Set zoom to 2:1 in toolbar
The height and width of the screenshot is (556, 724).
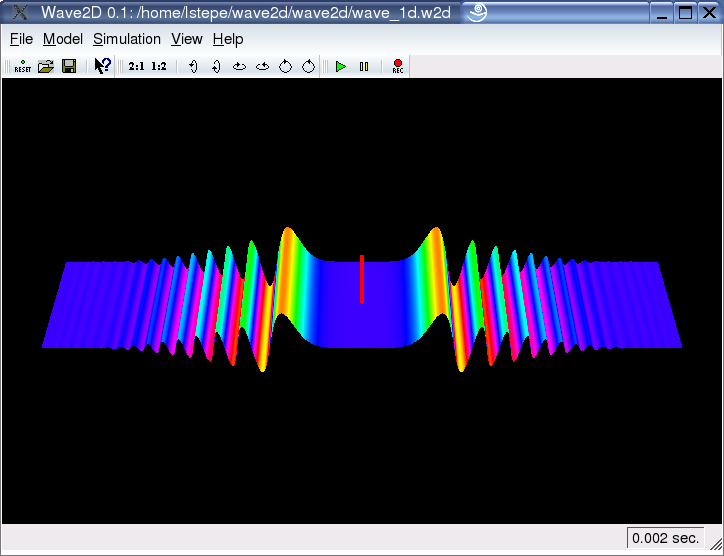click(136, 67)
